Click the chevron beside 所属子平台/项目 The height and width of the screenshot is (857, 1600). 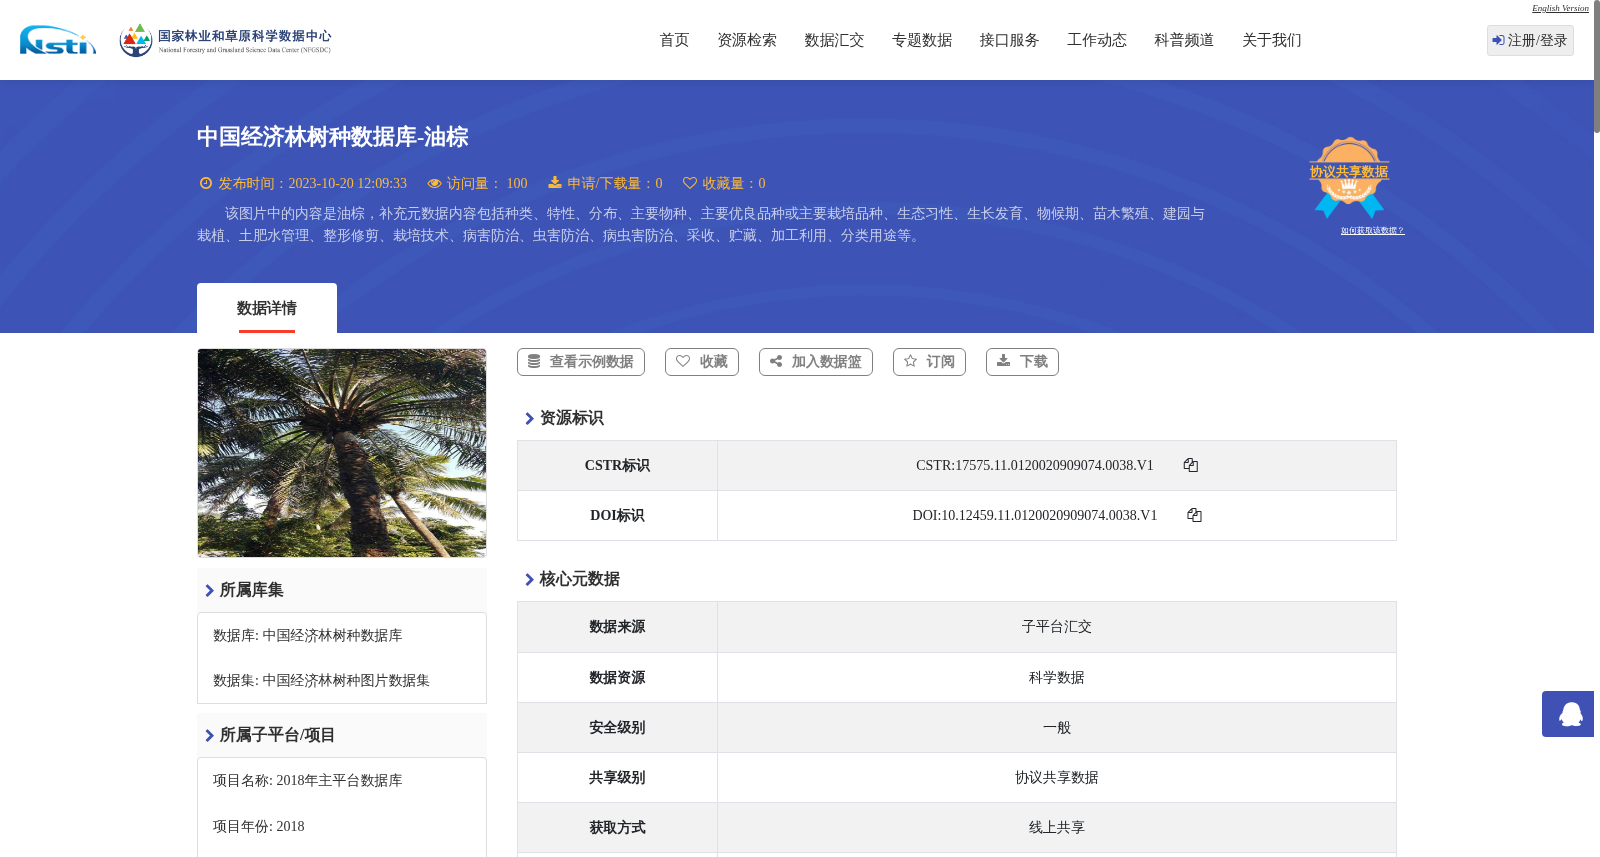(209, 736)
